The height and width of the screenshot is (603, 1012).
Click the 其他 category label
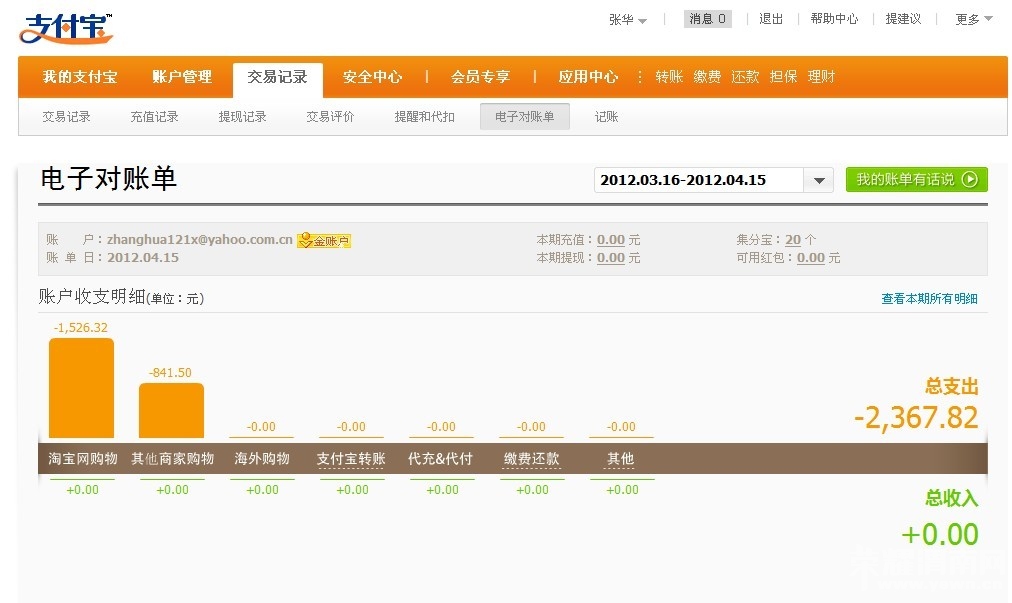(x=620, y=459)
